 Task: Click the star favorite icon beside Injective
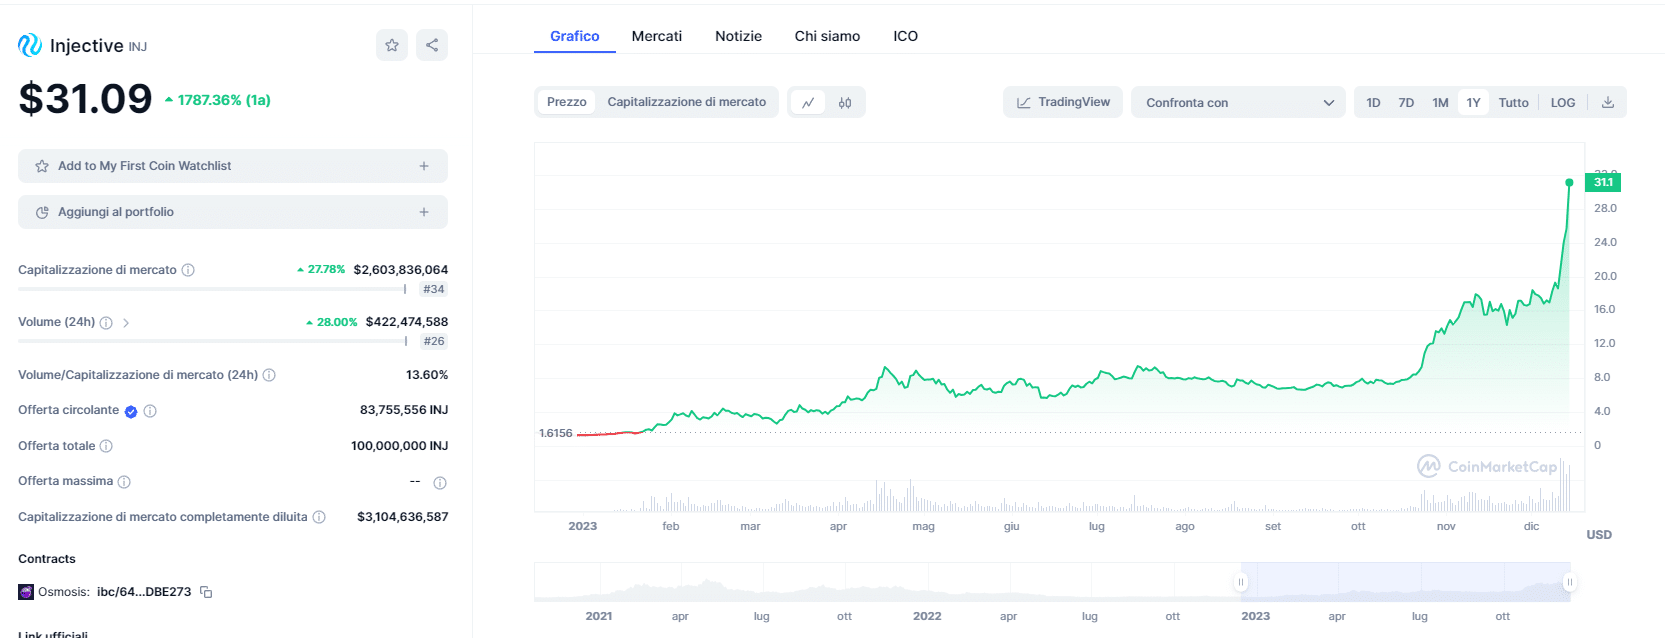392,45
